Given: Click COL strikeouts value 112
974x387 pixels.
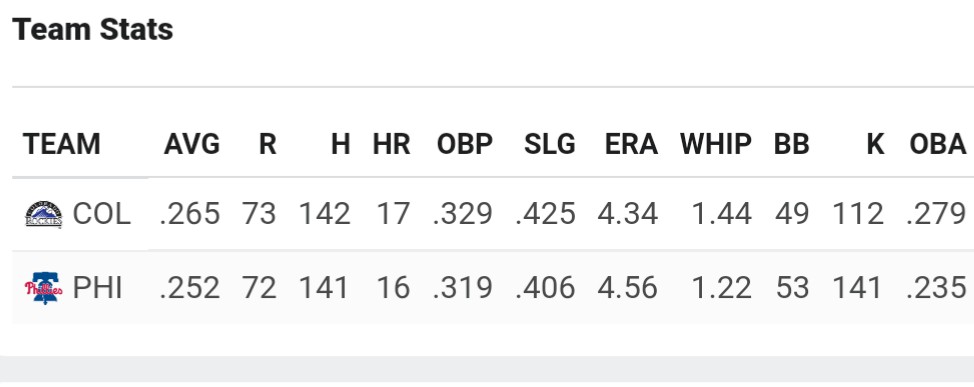Looking at the screenshot, I should pos(858,214).
